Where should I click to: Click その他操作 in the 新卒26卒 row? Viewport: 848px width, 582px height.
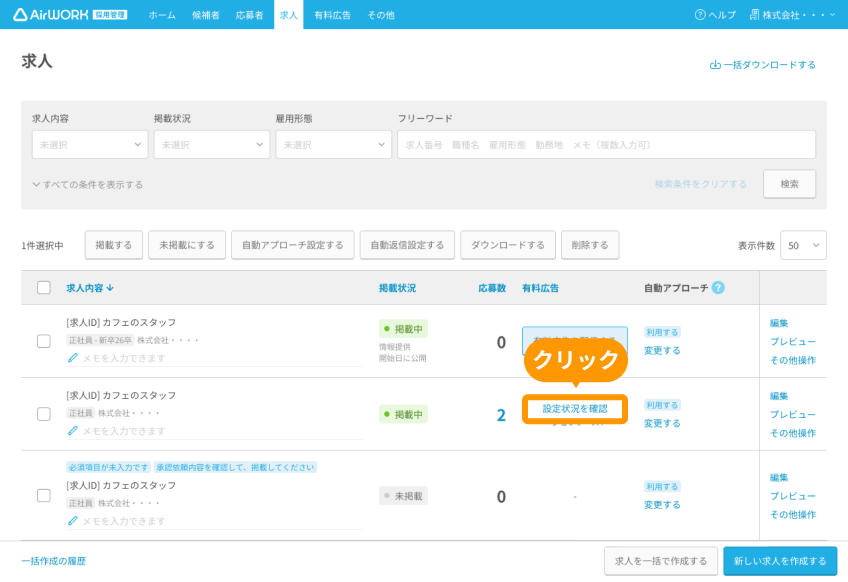coord(793,360)
